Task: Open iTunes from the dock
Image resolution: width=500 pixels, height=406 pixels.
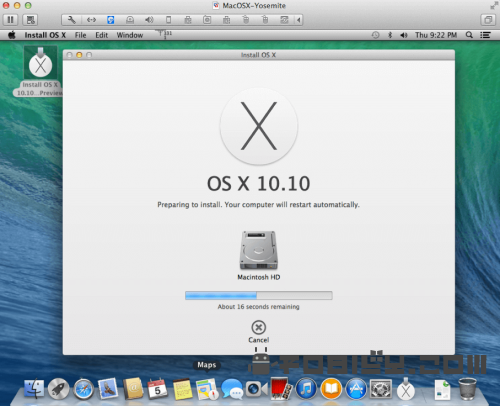Action: (306, 389)
